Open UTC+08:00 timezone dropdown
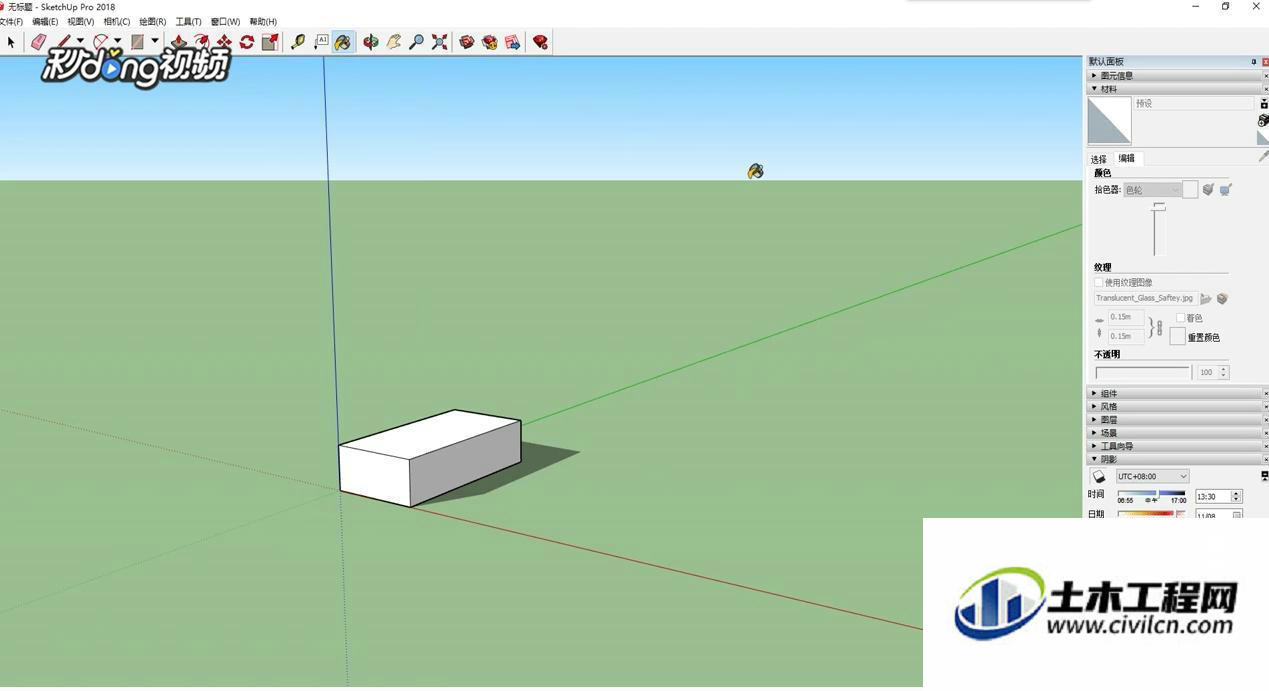 tap(1152, 476)
